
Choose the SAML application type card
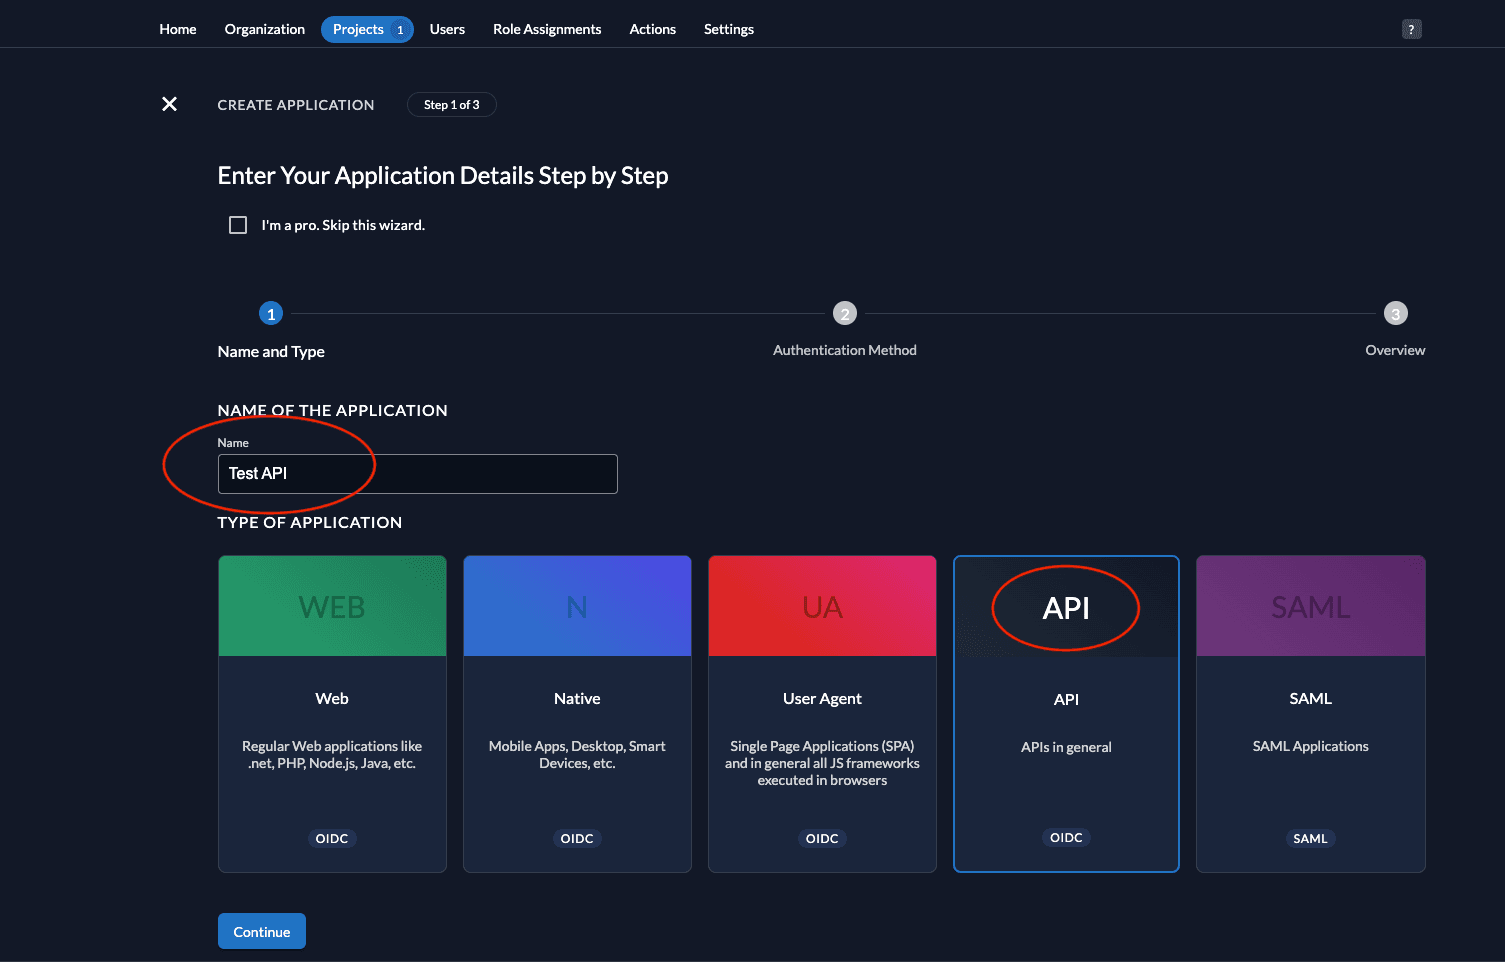1310,714
